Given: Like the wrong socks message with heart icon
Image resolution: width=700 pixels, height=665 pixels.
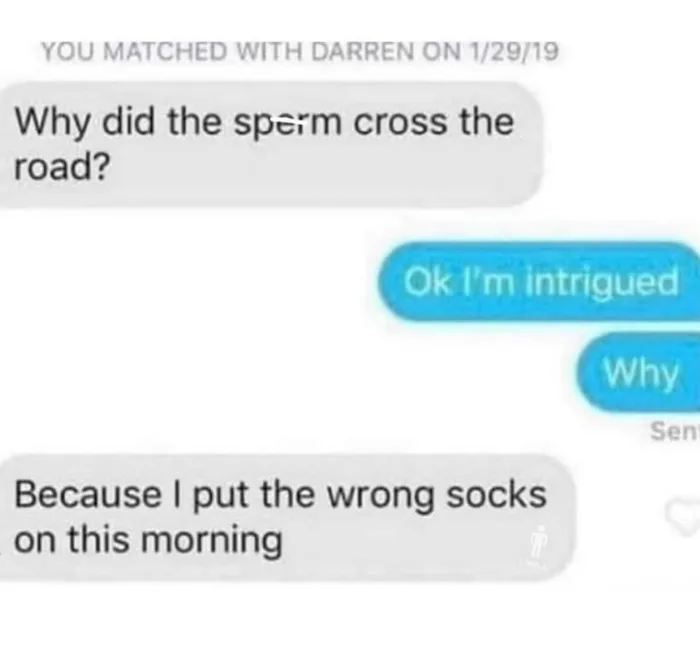Looking at the screenshot, I should (x=683, y=517).
